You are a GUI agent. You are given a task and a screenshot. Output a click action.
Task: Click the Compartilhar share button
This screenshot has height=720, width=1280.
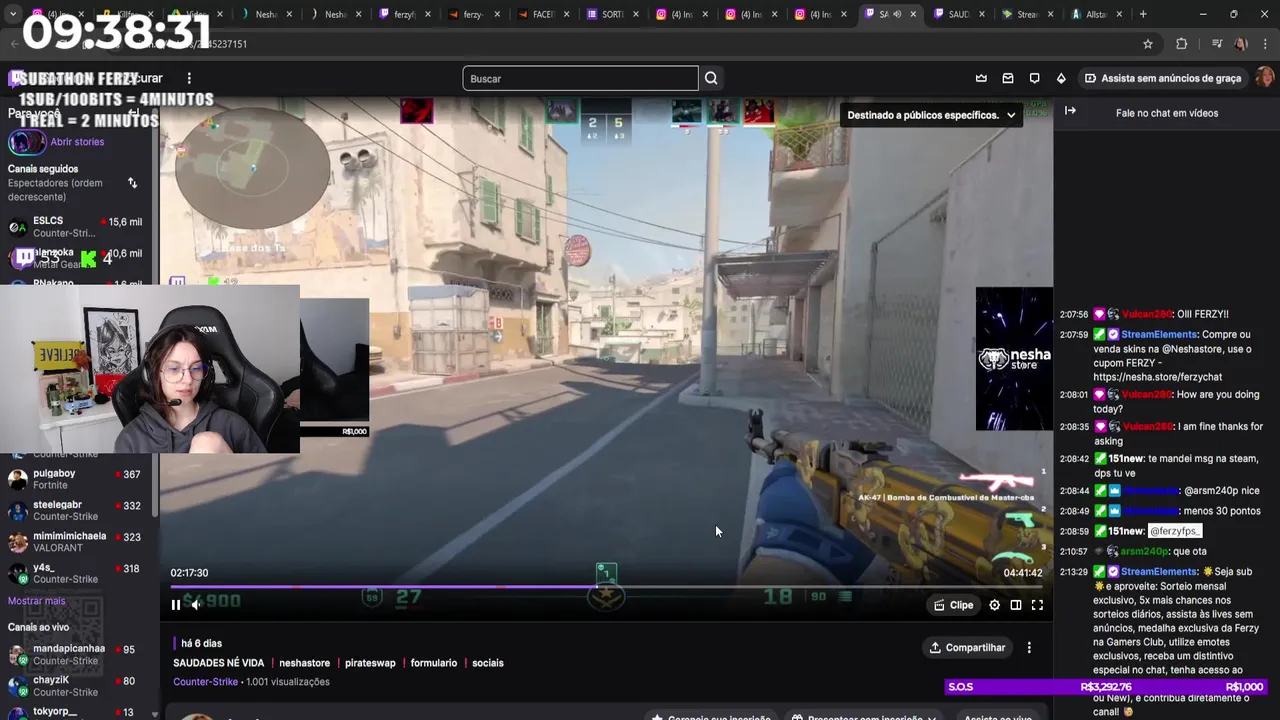(967, 648)
